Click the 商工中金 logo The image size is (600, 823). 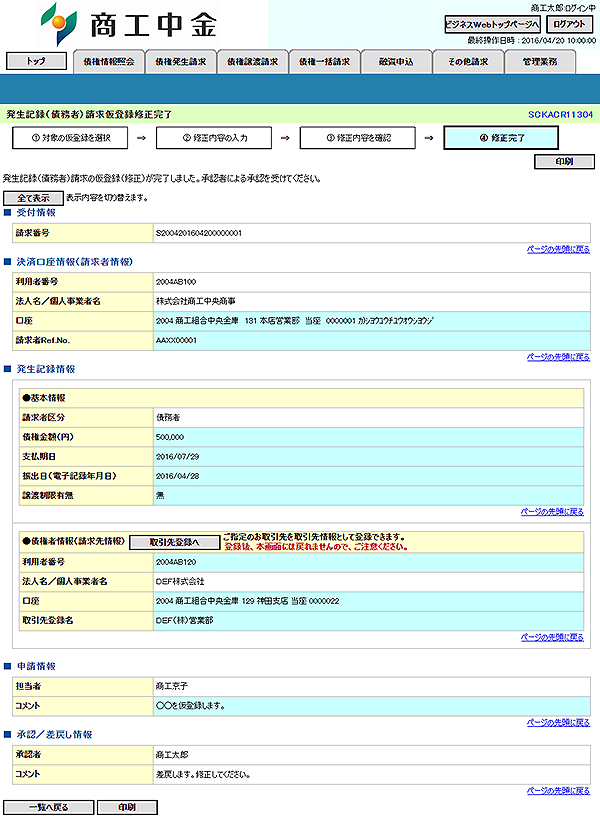[x=129, y=24]
